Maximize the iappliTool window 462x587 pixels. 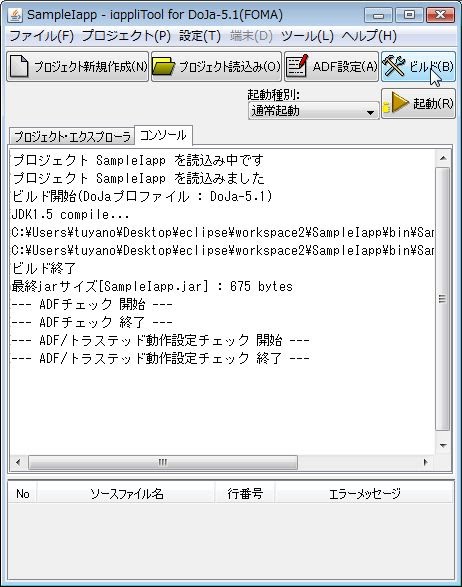click(410, 15)
